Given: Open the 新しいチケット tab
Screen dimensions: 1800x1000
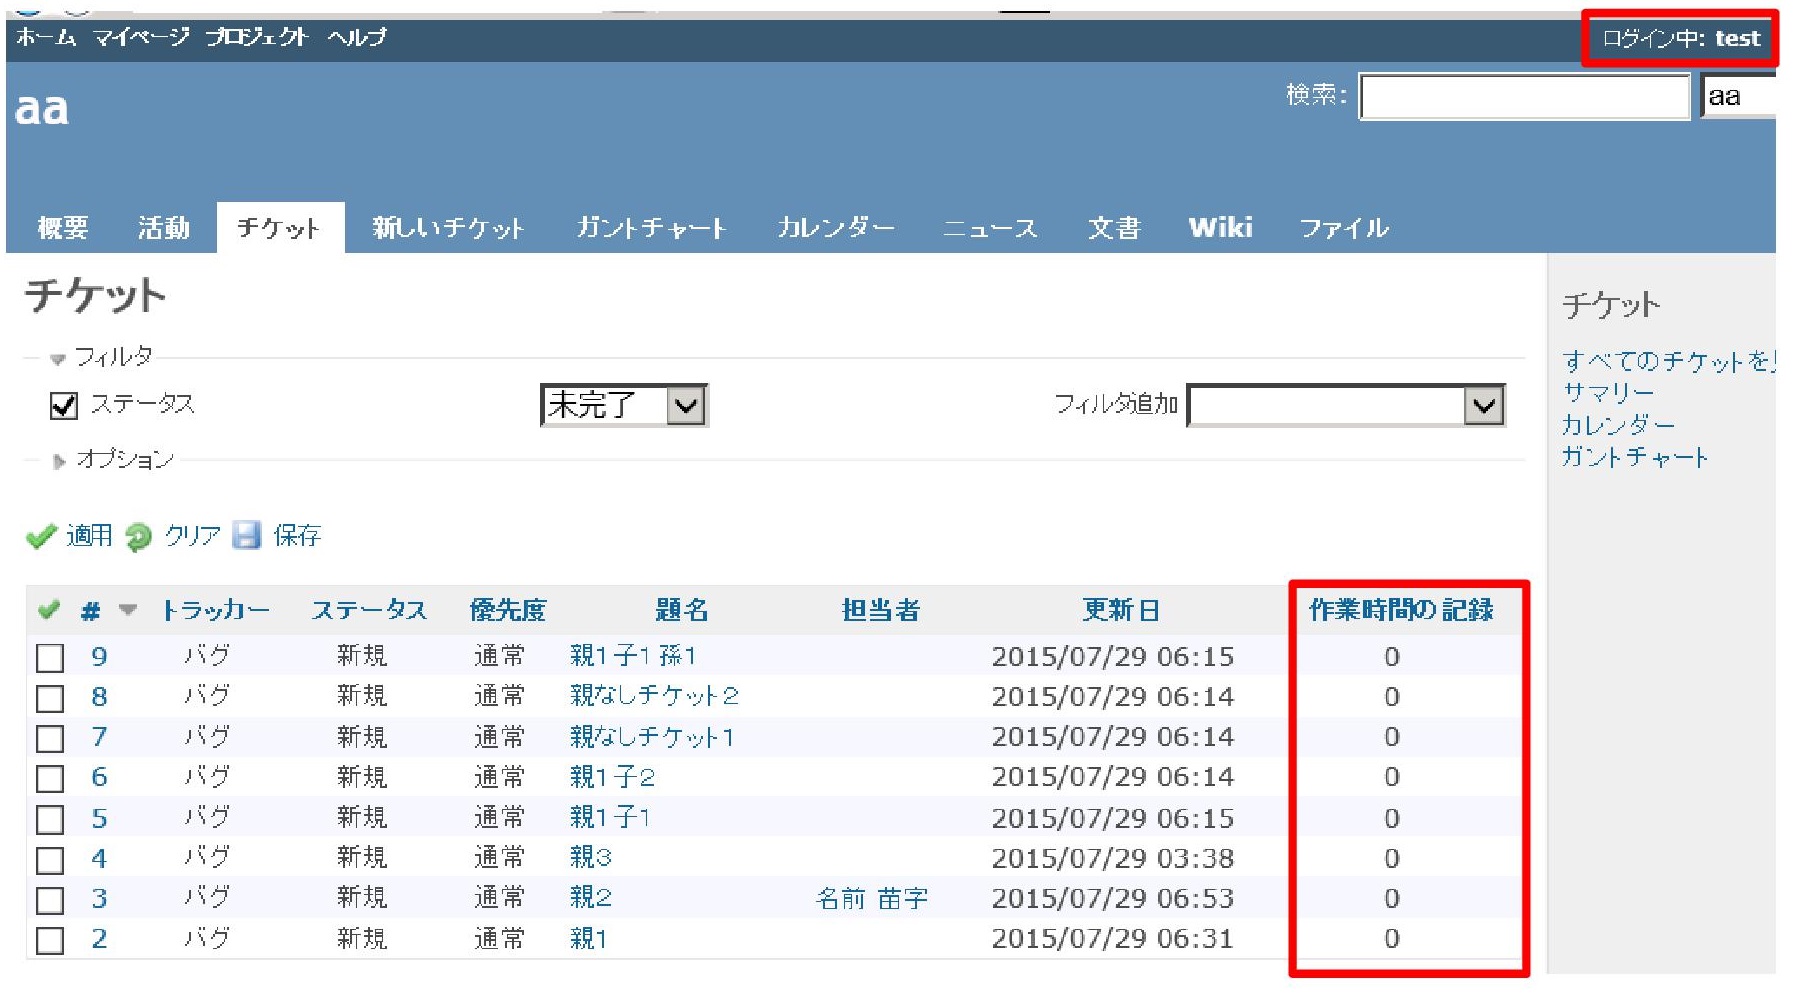Looking at the screenshot, I should [x=452, y=227].
